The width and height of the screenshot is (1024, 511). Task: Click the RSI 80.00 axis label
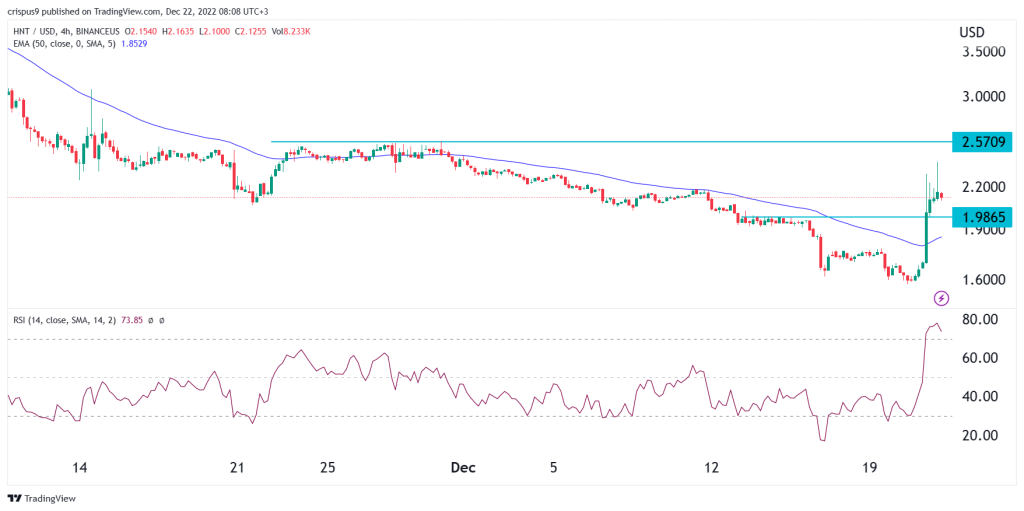click(x=978, y=320)
